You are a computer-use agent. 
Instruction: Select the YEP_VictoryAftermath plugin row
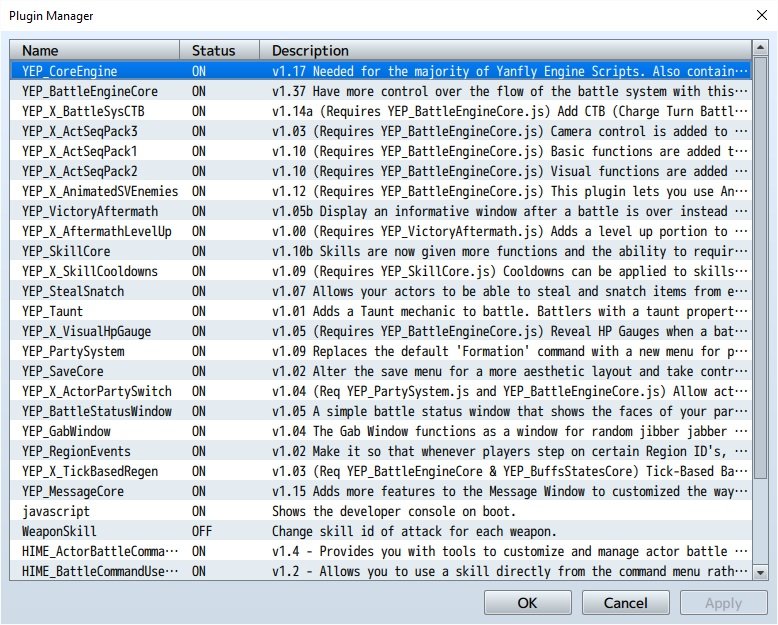click(381, 211)
